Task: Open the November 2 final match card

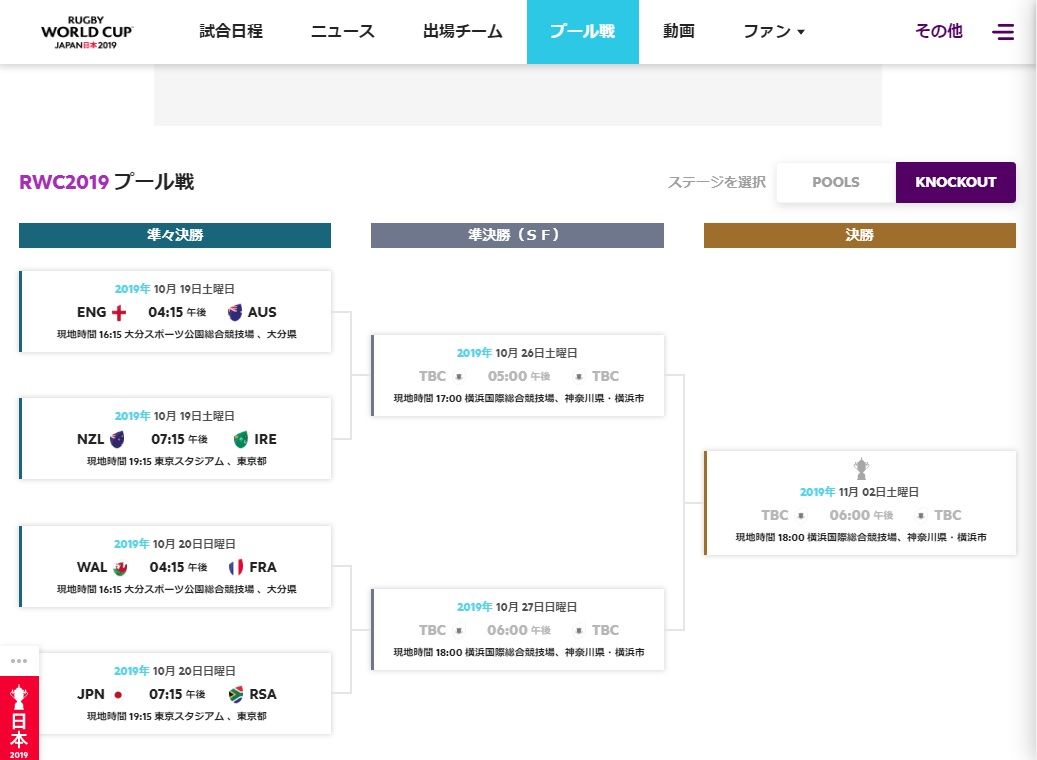Action: [x=860, y=503]
